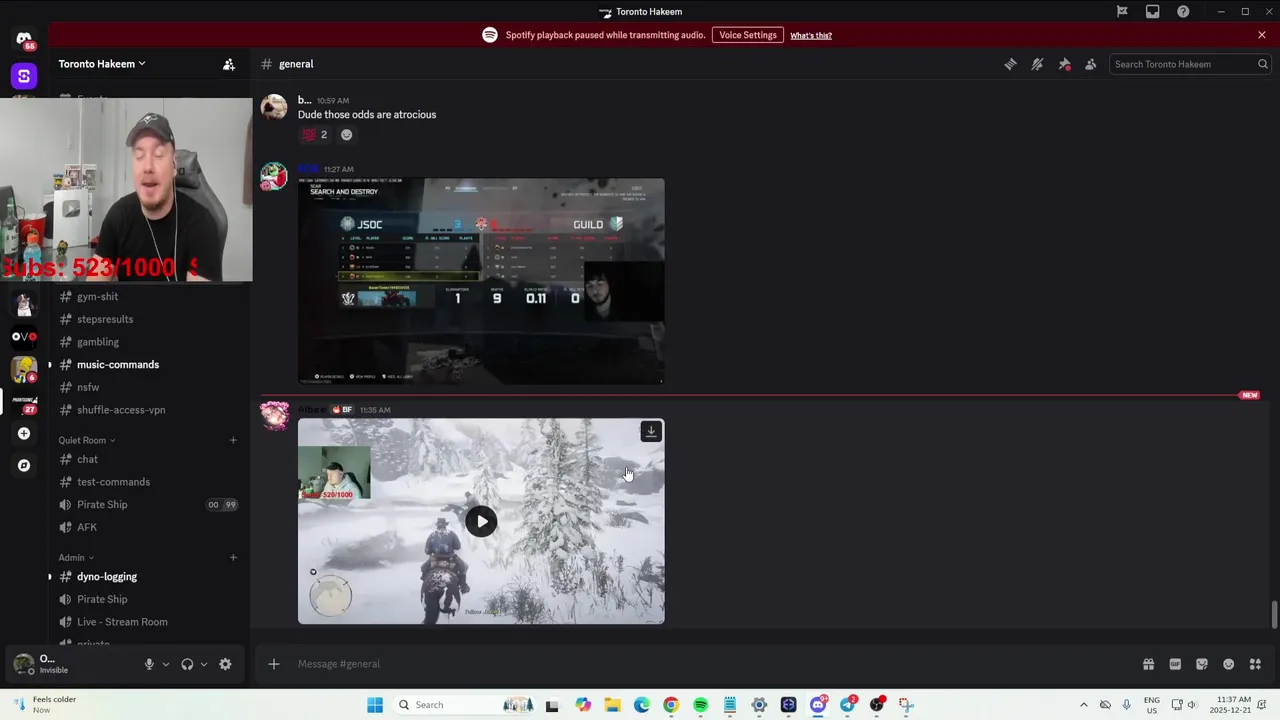Open Spotify from the taskbar
Viewport: 1280px width, 720px height.
pos(700,705)
